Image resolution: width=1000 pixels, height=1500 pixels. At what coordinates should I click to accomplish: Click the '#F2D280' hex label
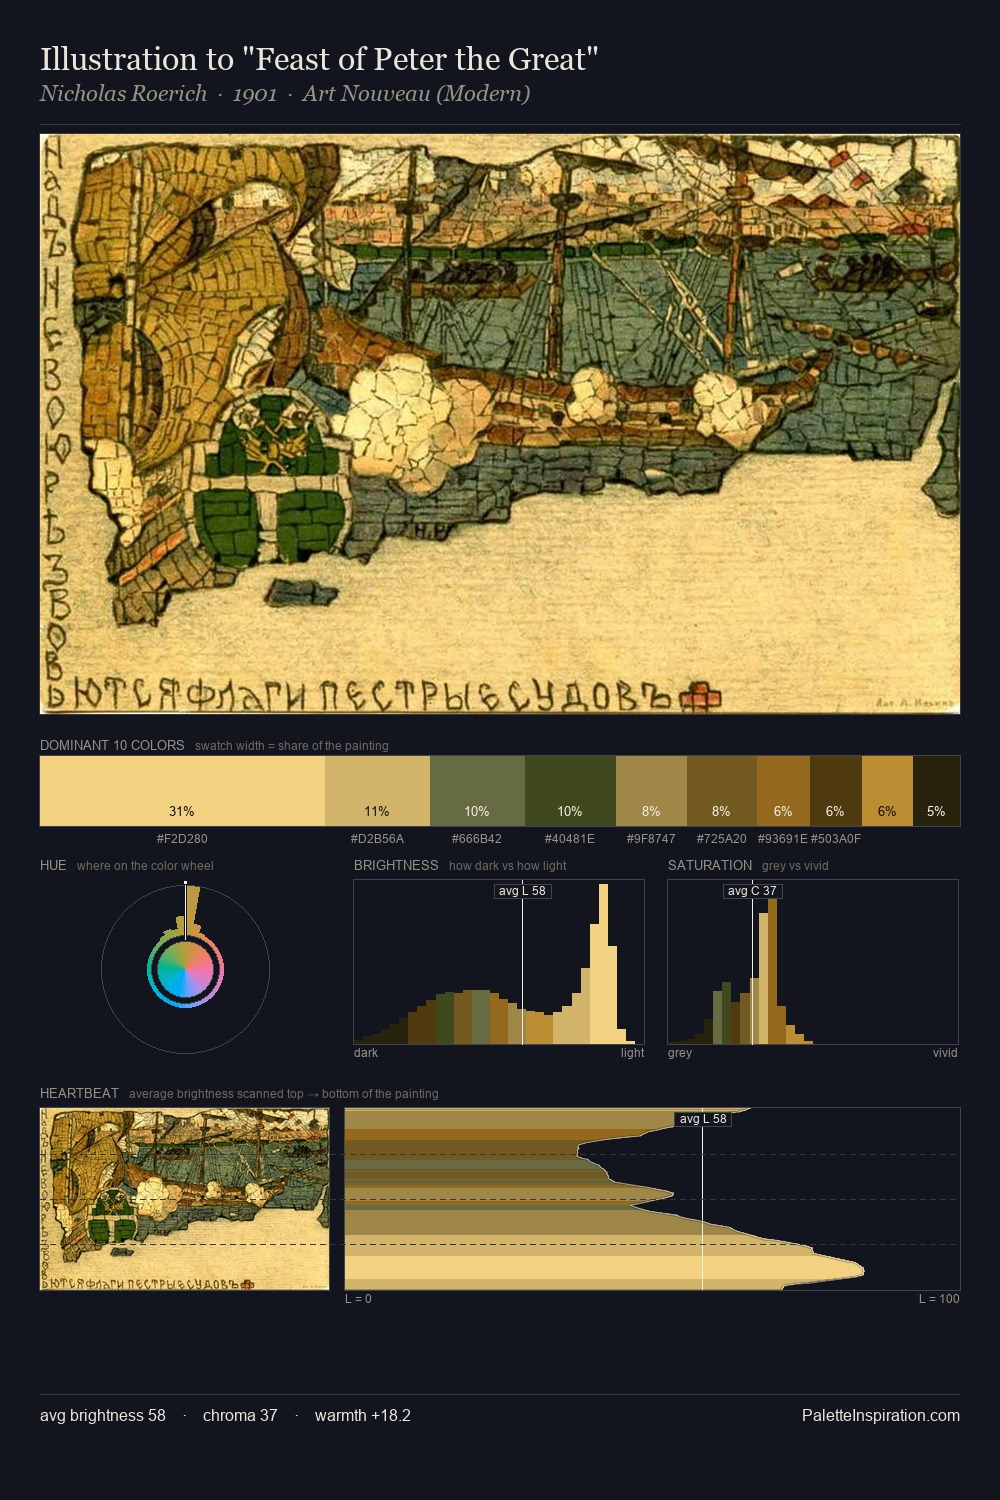tap(182, 839)
